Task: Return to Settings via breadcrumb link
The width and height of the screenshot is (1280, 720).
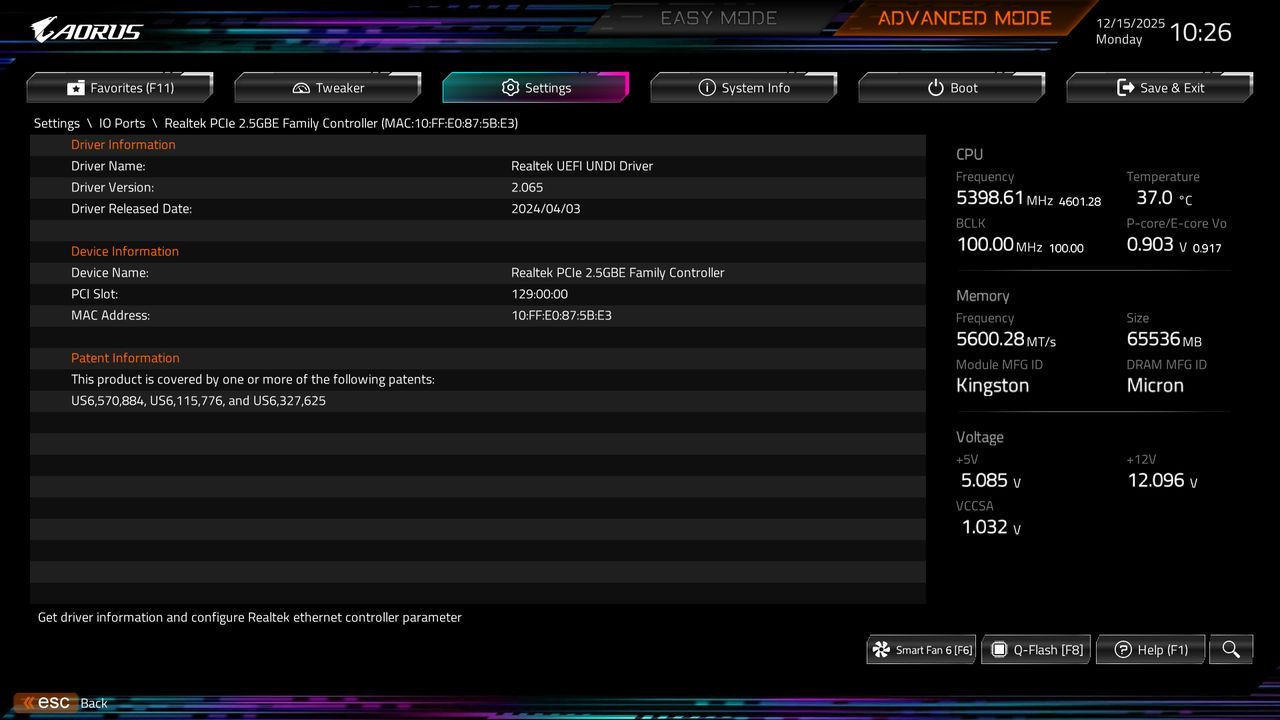Action: point(56,123)
